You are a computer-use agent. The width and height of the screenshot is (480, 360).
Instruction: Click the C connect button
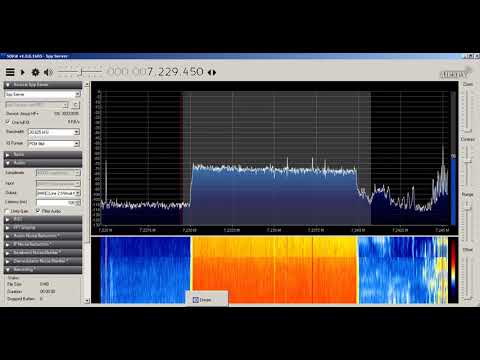tap(76, 105)
